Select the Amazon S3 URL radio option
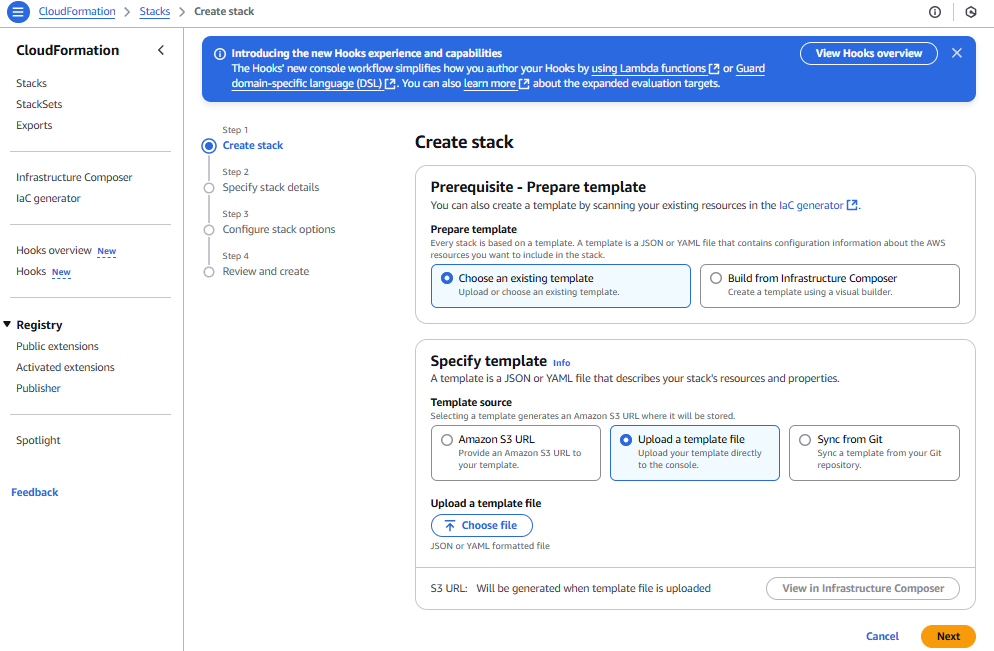 [x=447, y=439]
